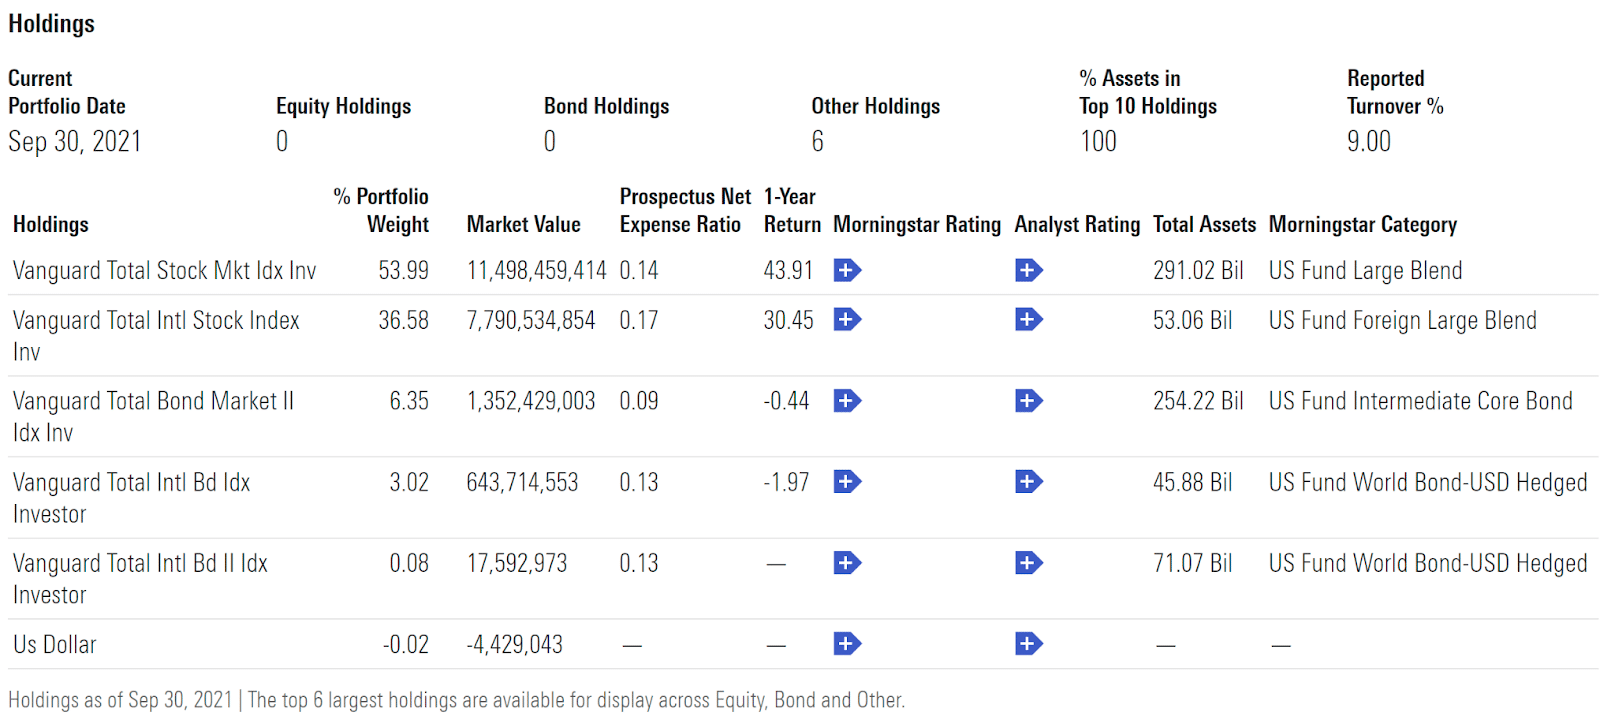Viewport: 1600px width, 722px height.
Task: Click the Total Assets column header
Action: tap(1204, 224)
